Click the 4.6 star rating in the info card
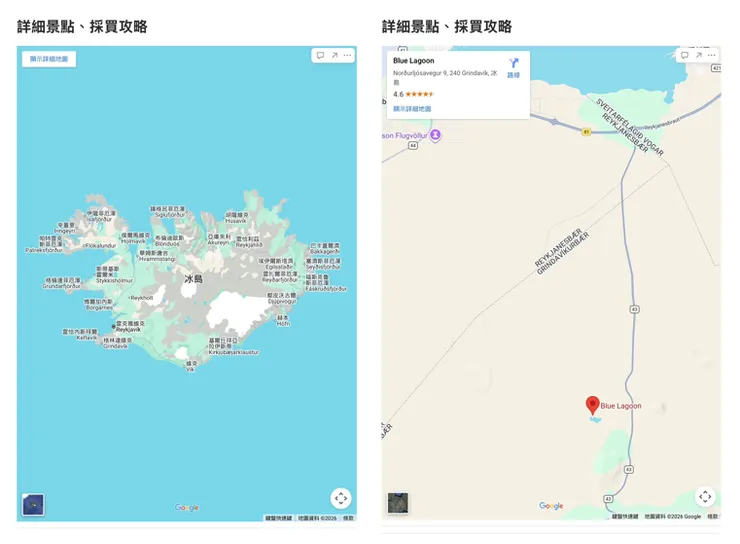The height and width of the screenshot is (544, 740). [413, 94]
